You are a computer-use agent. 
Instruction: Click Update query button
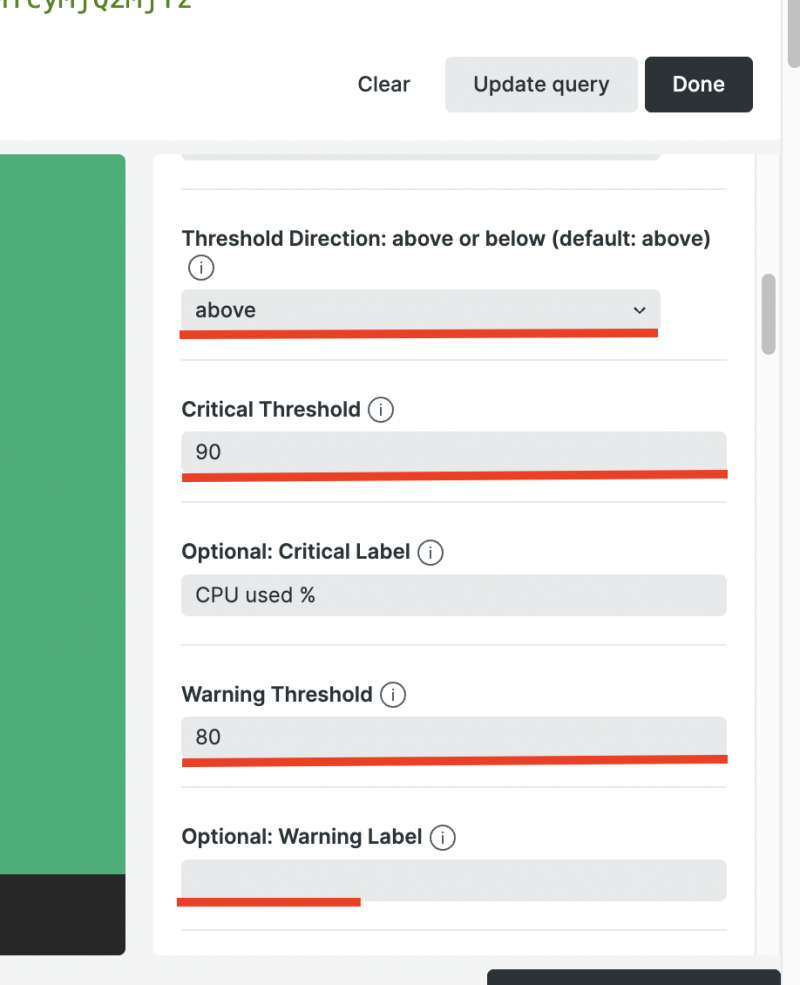pyautogui.click(x=541, y=84)
